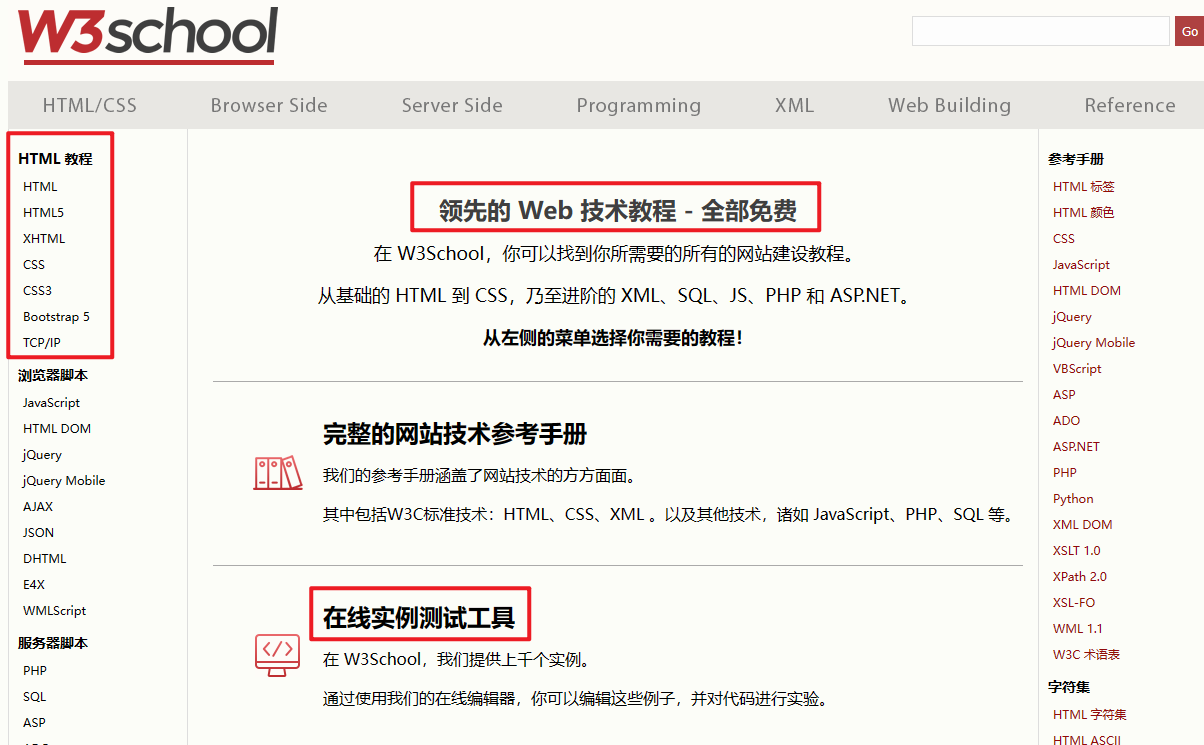1204x745 pixels.
Task: Select the HTML5 tutorial link
Action: (44, 212)
